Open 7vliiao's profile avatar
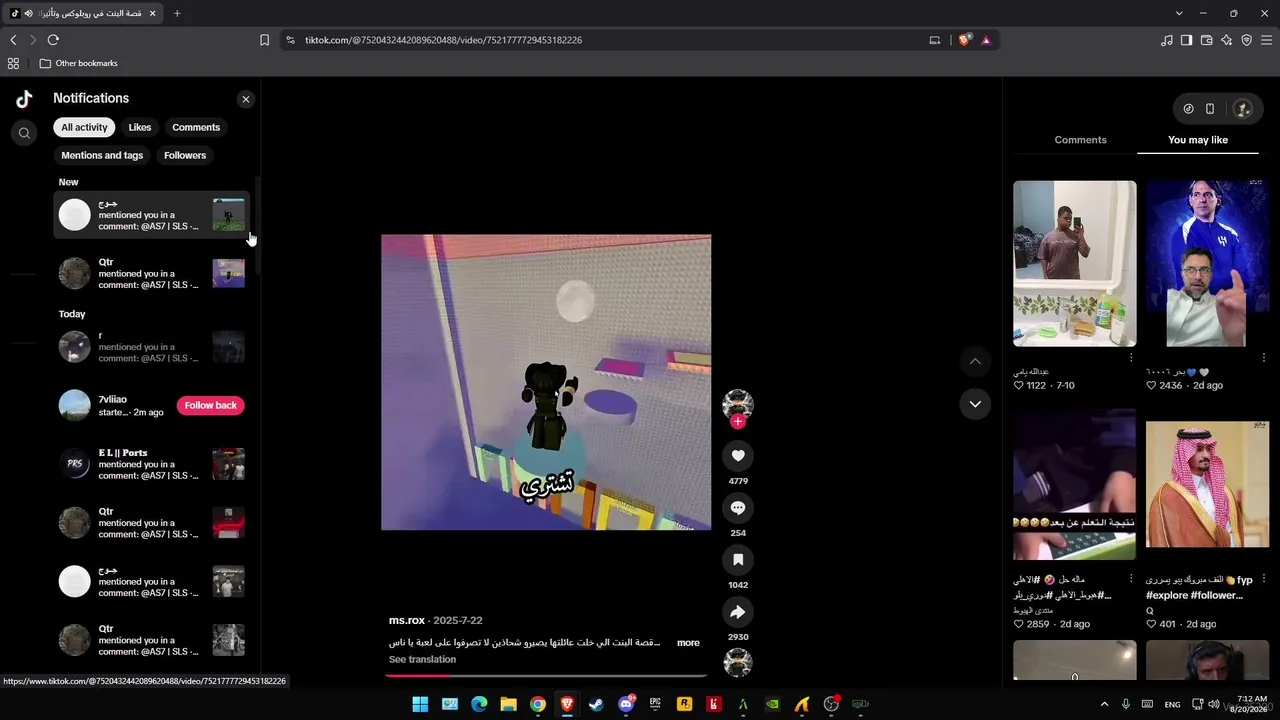The image size is (1280, 720). pyautogui.click(x=75, y=405)
